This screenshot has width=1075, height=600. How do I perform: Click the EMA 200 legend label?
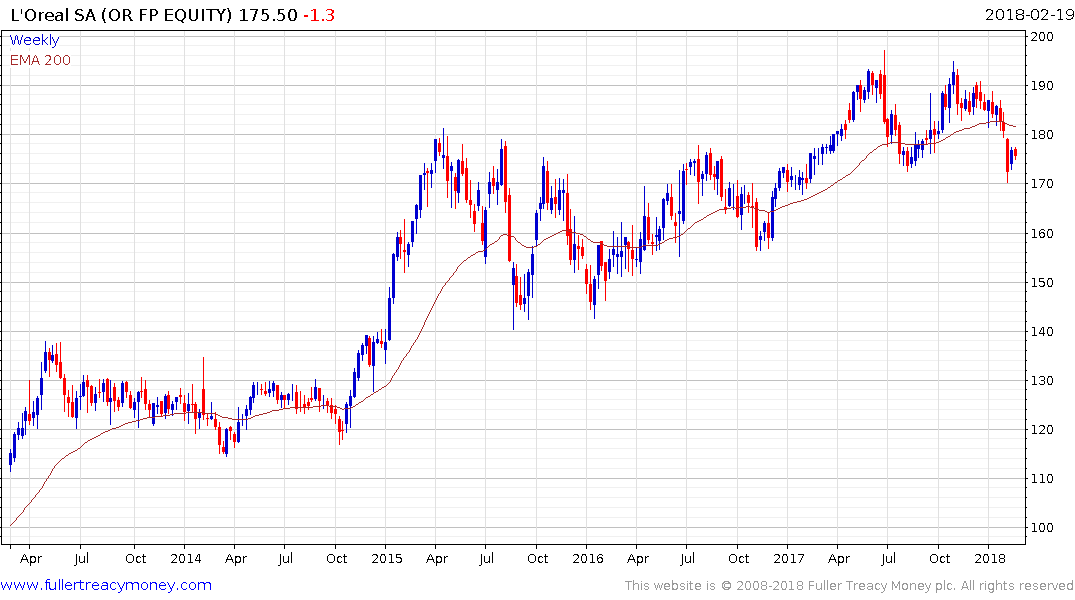pyautogui.click(x=40, y=60)
